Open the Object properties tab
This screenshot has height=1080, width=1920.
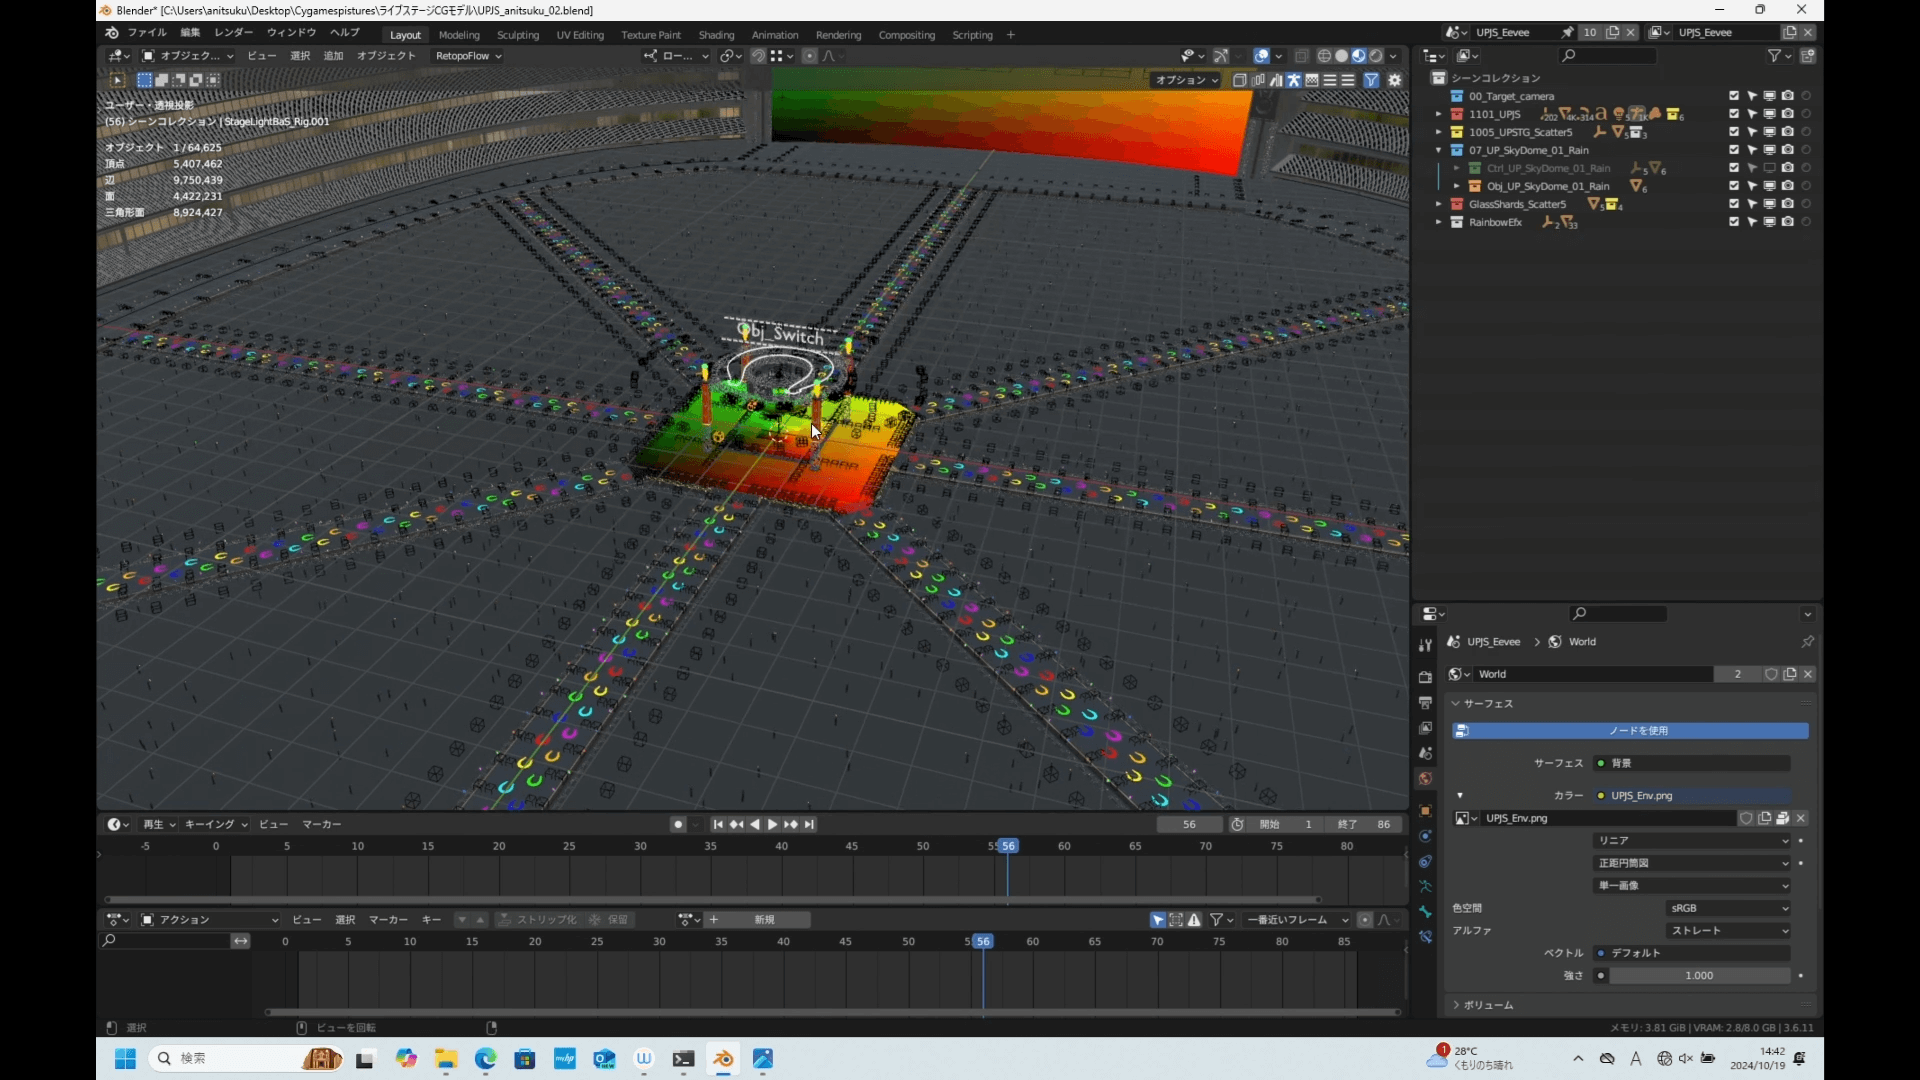[1425, 811]
